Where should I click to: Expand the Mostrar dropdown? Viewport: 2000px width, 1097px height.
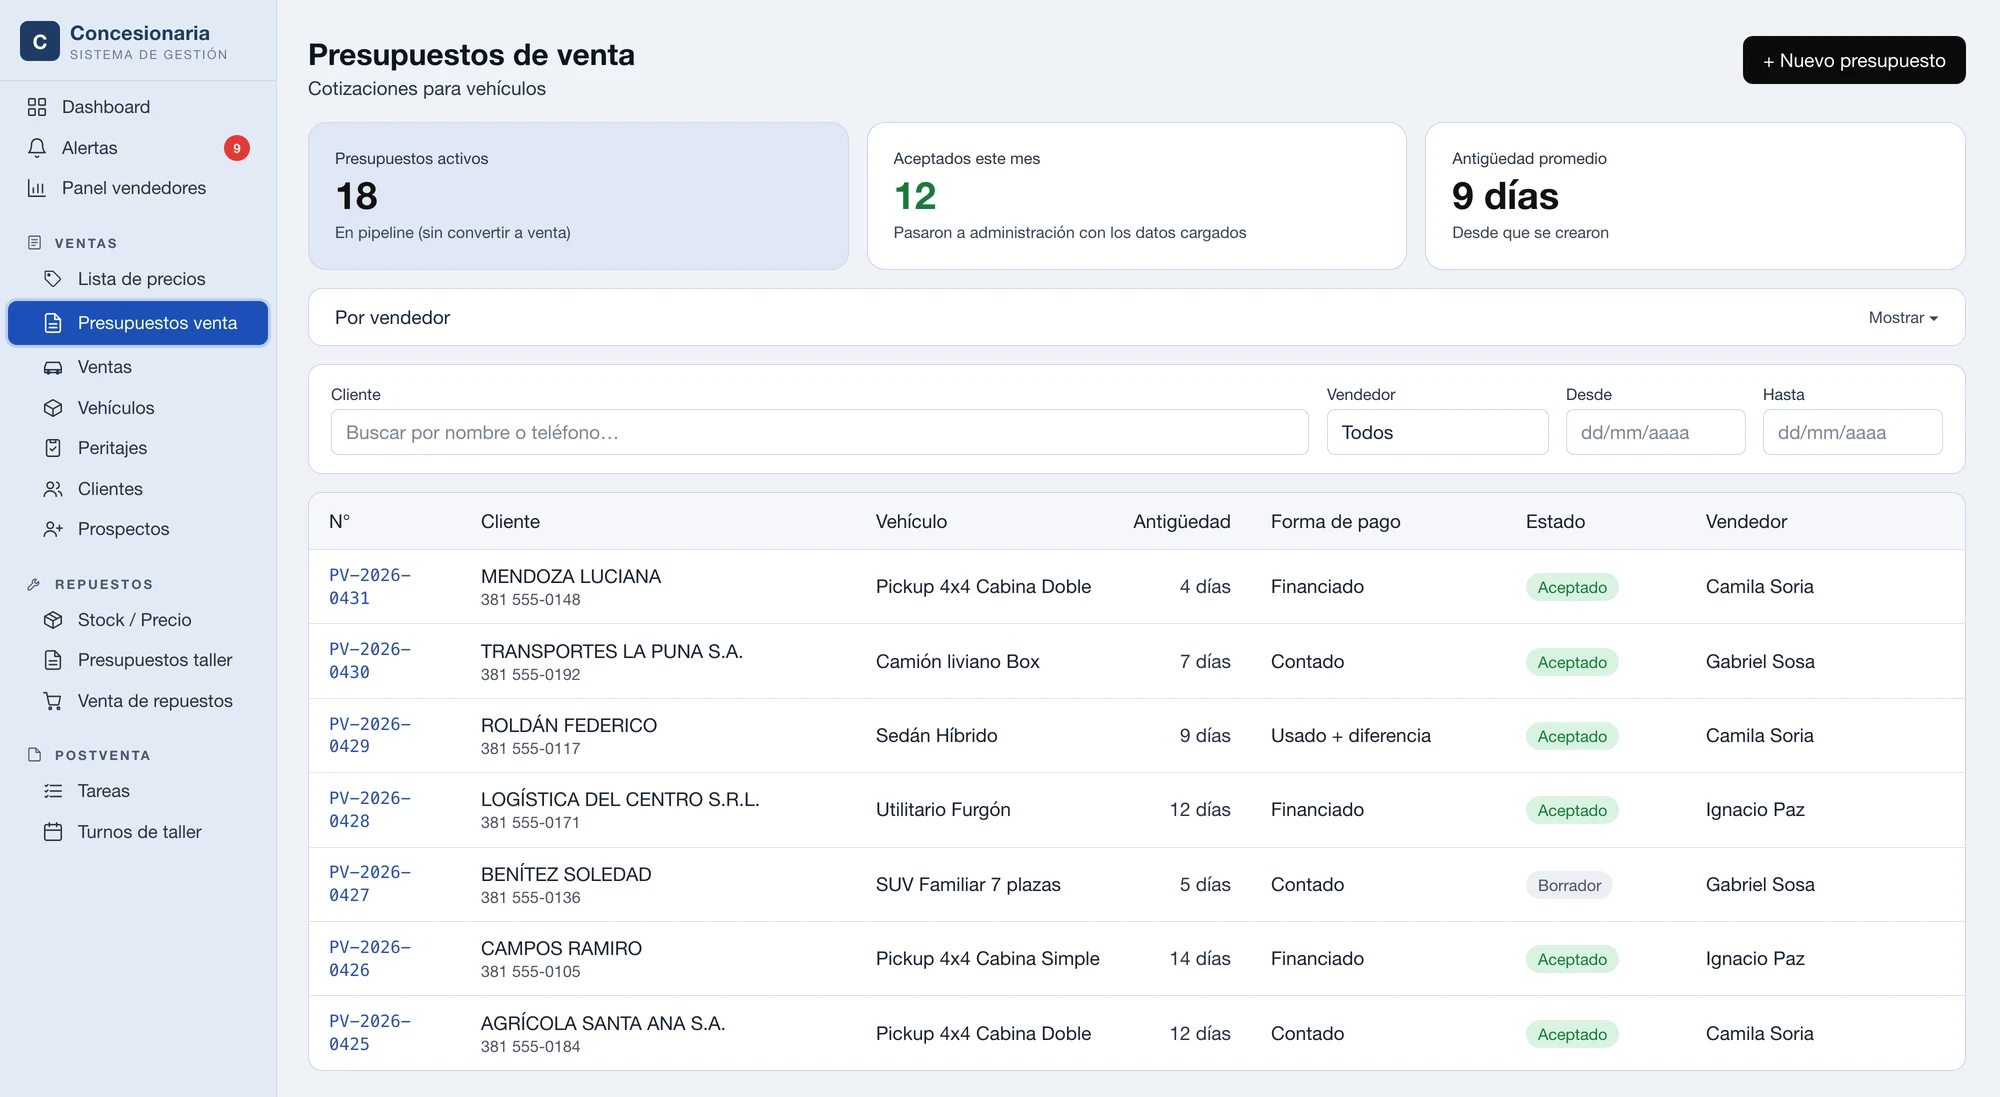[1903, 318]
